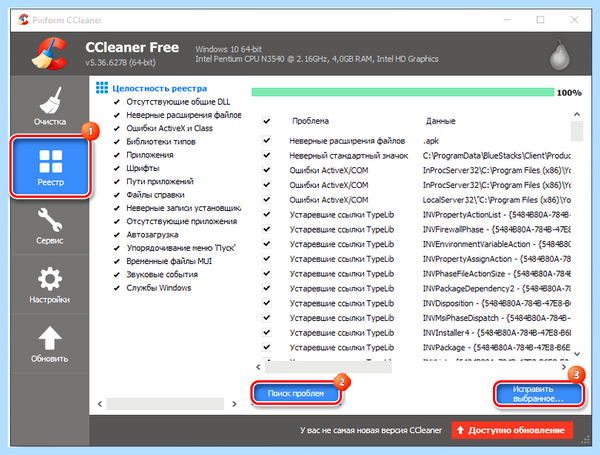Sort by Проблема column header
Screen dimensions: 600x455
[x=310, y=121]
